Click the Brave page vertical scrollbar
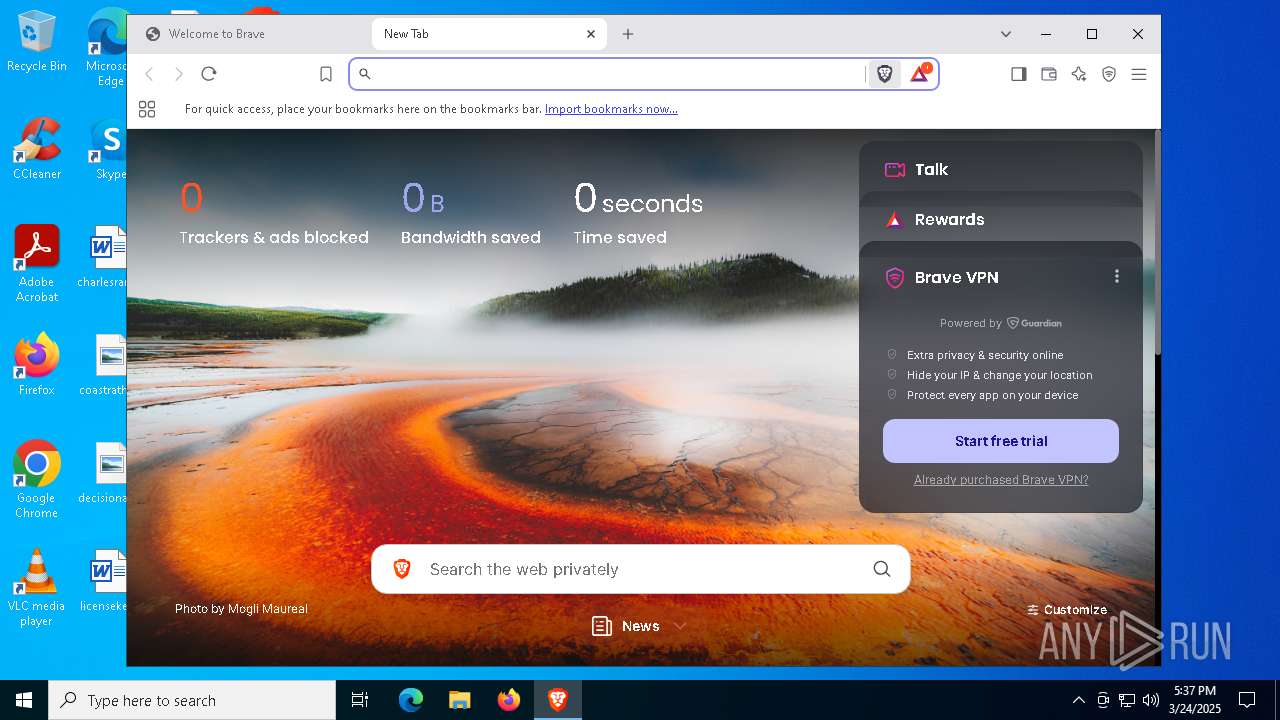Image resolution: width=1280 pixels, height=720 pixels. pos(1158,244)
